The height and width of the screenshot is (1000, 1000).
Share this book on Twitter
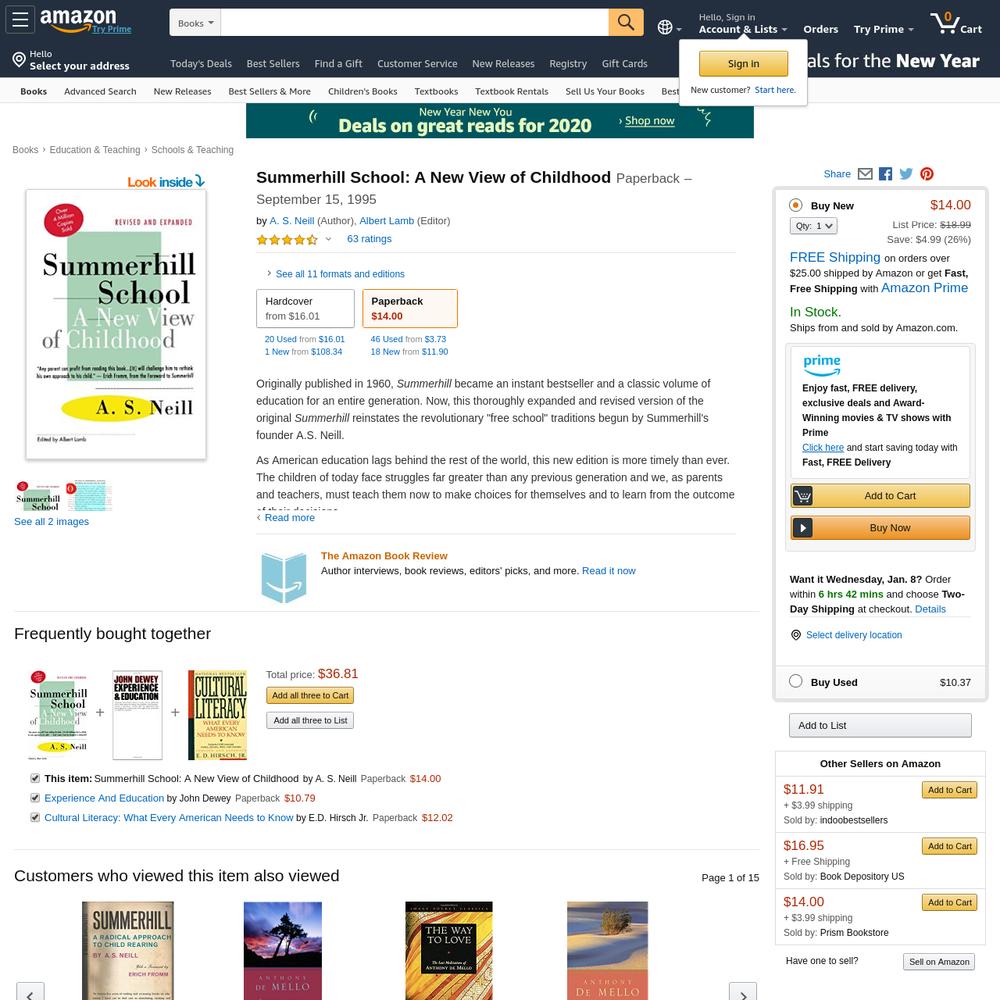[x=906, y=174]
